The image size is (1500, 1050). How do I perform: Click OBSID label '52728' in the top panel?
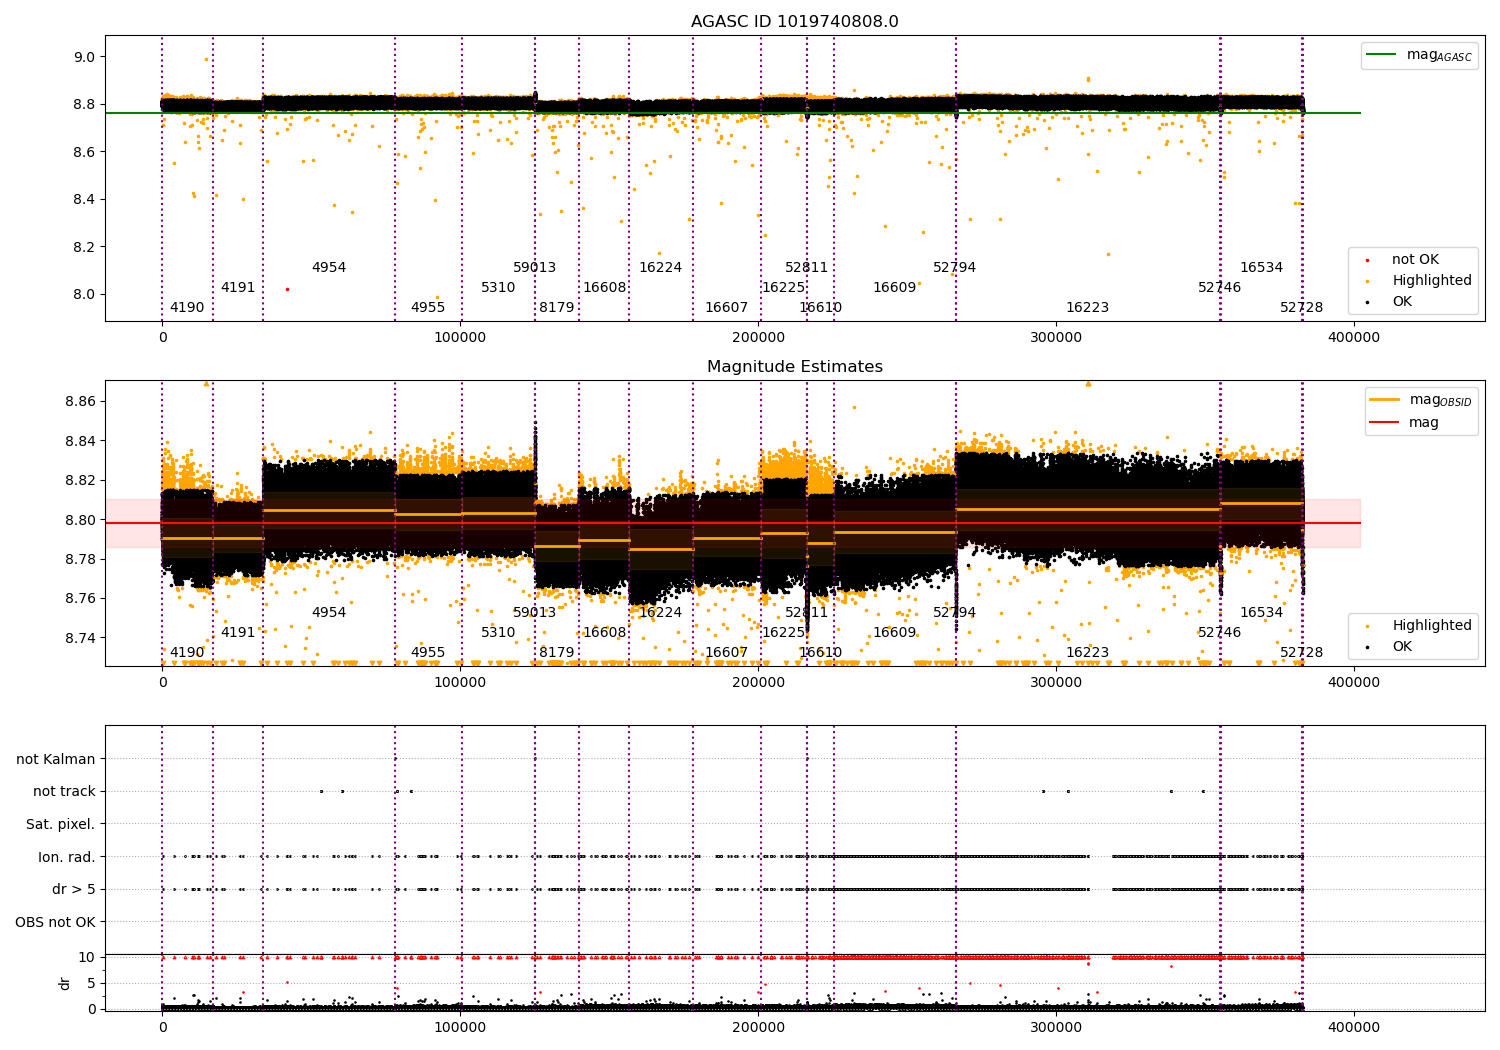pyautogui.click(x=1302, y=307)
